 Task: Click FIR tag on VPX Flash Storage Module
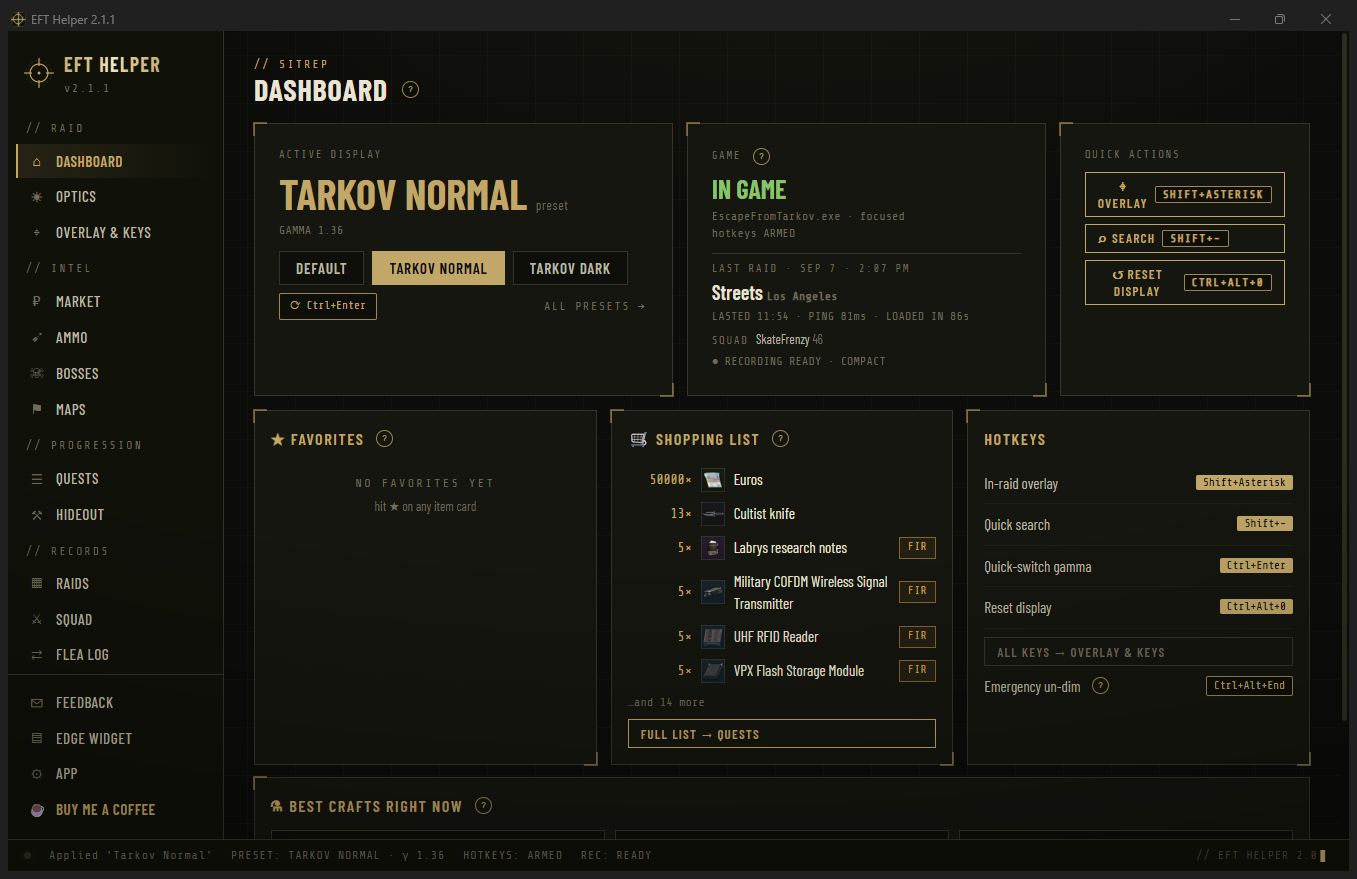tap(917, 670)
